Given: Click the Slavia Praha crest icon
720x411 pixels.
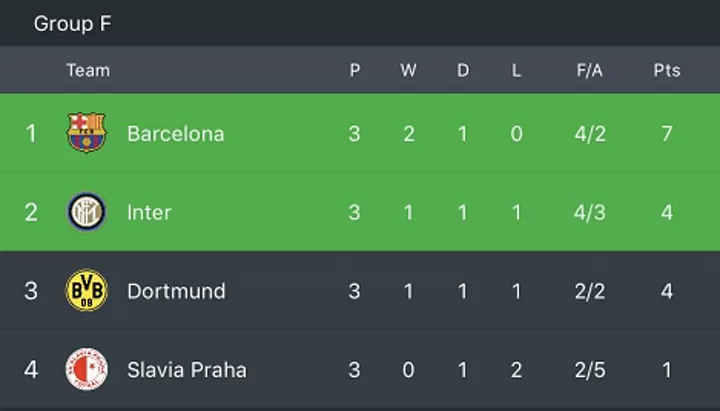Looking at the screenshot, I should point(87,369).
